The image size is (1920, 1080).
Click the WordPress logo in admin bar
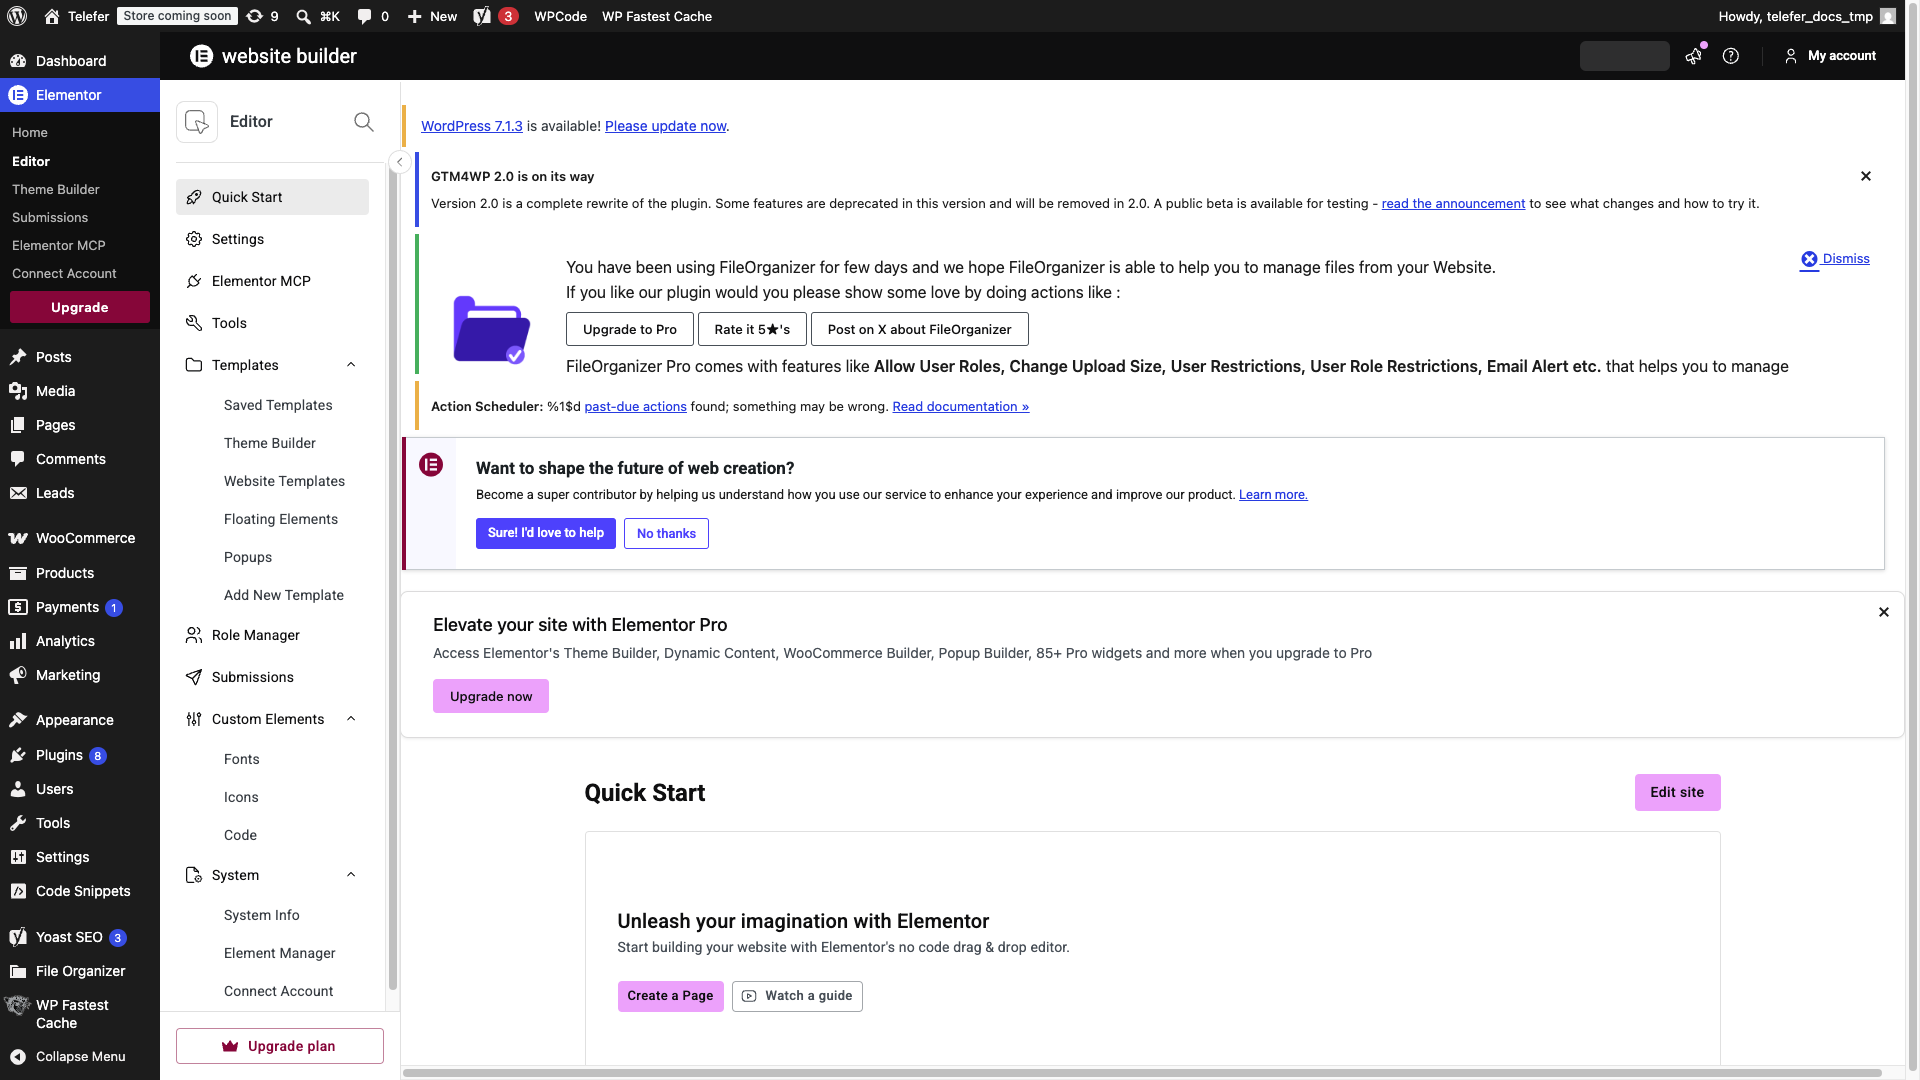point(19,16)
